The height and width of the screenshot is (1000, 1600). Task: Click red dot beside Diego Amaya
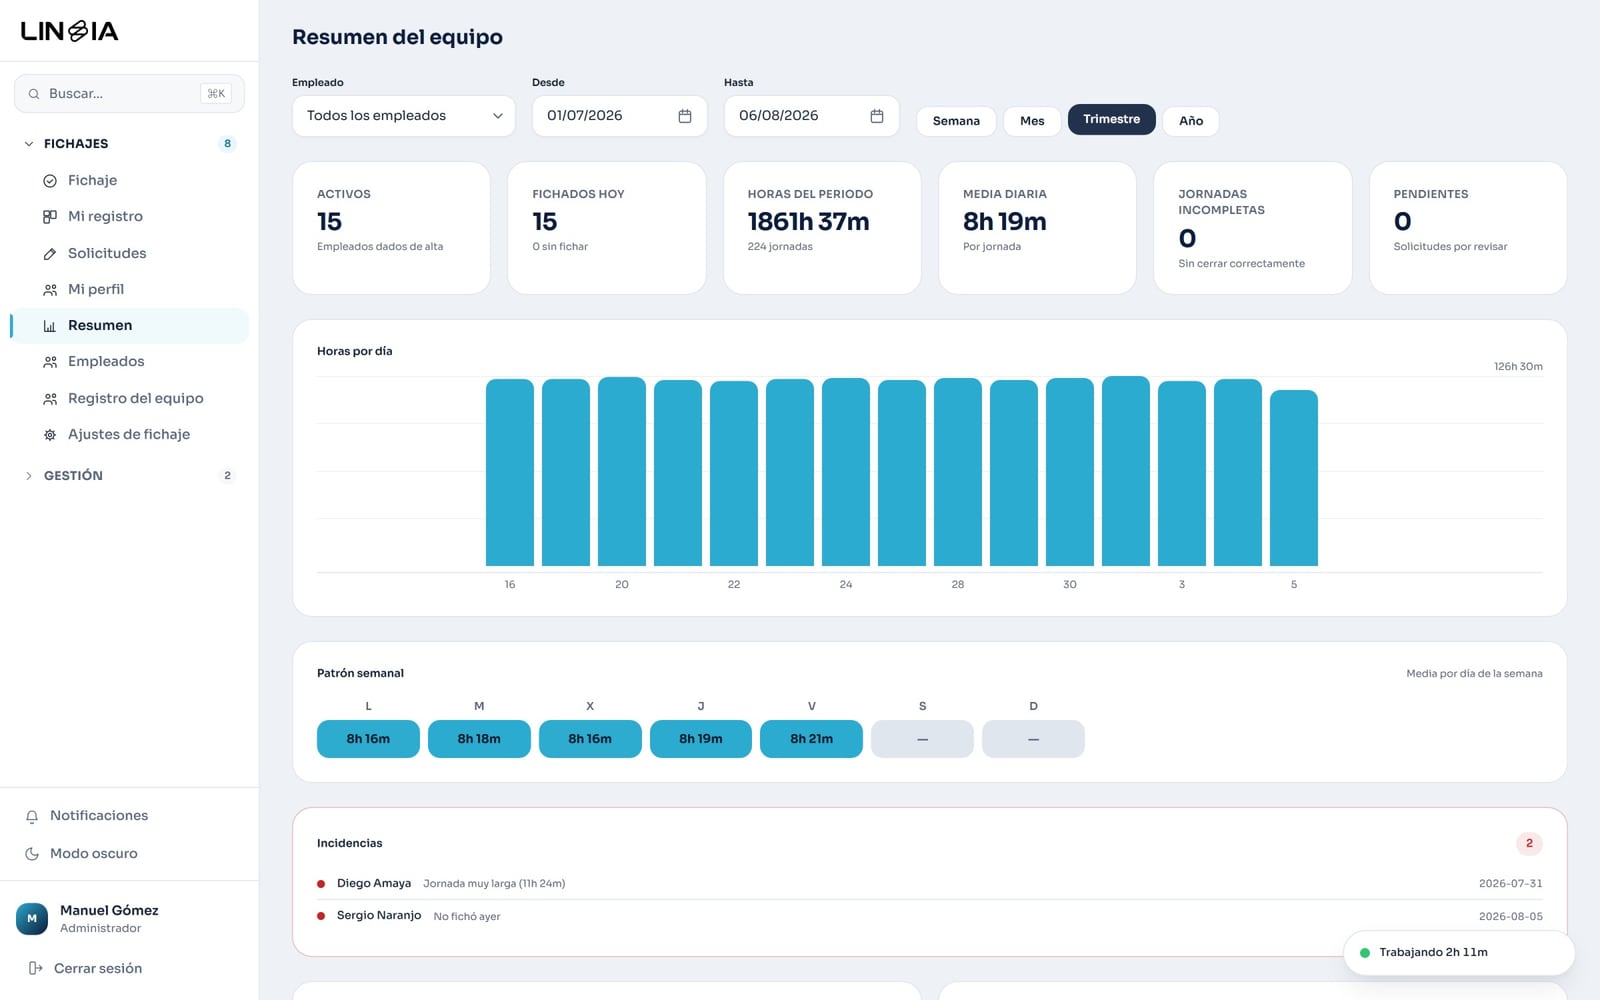321,884
